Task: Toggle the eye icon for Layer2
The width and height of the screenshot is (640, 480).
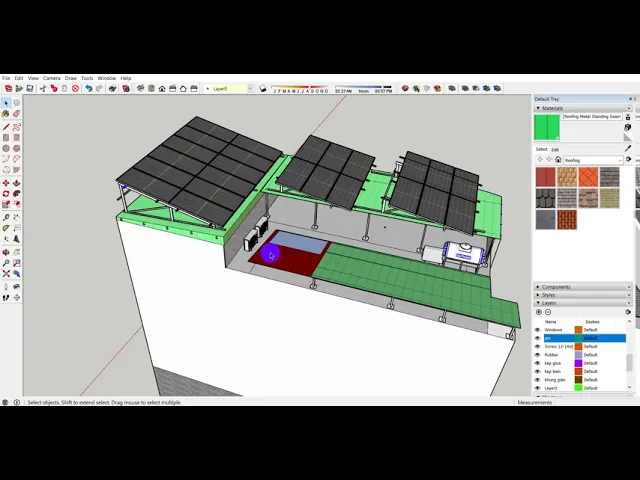Action: click(537, 388)
